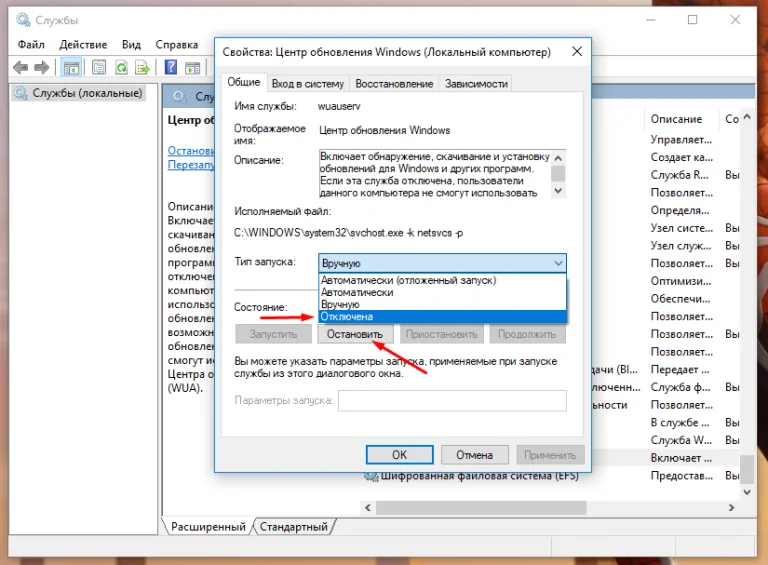
Task: Click the Определя... description cell
Action: click(680, 210)
